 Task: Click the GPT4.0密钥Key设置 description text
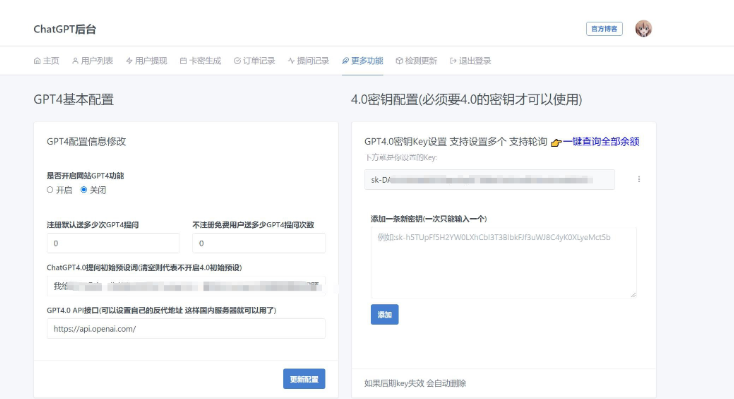click(x=455, y=142)
